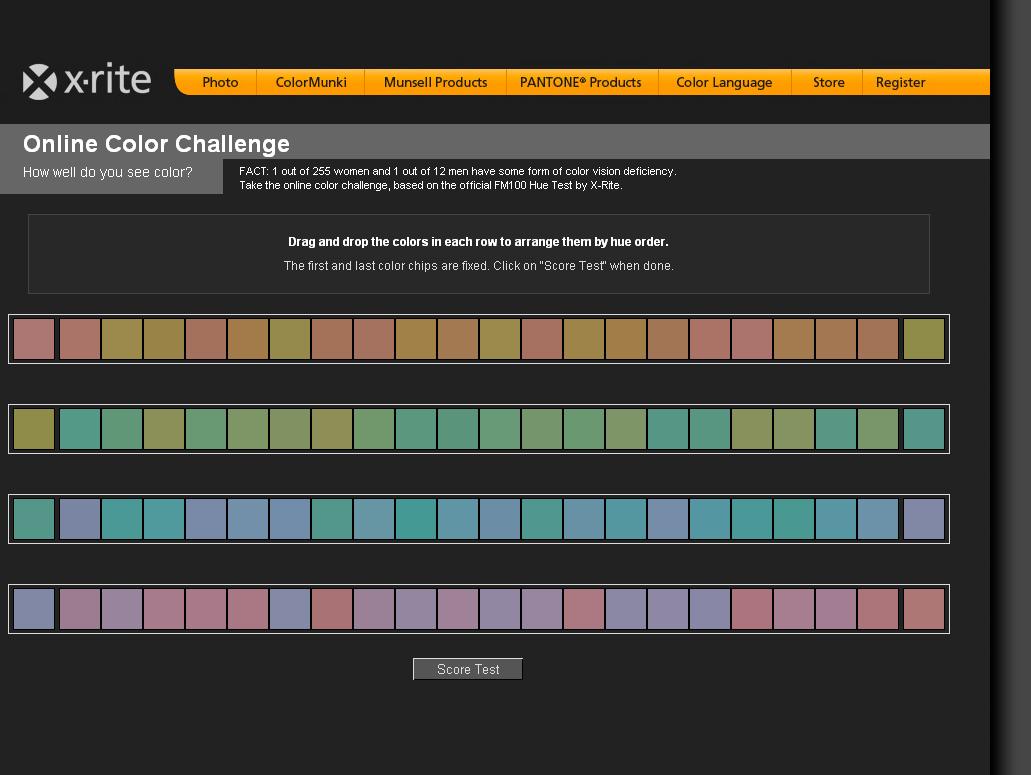Screen dimensions: 1031x775
Task: Select the fixed olive chip ending the first row
Action: (923, 339)
